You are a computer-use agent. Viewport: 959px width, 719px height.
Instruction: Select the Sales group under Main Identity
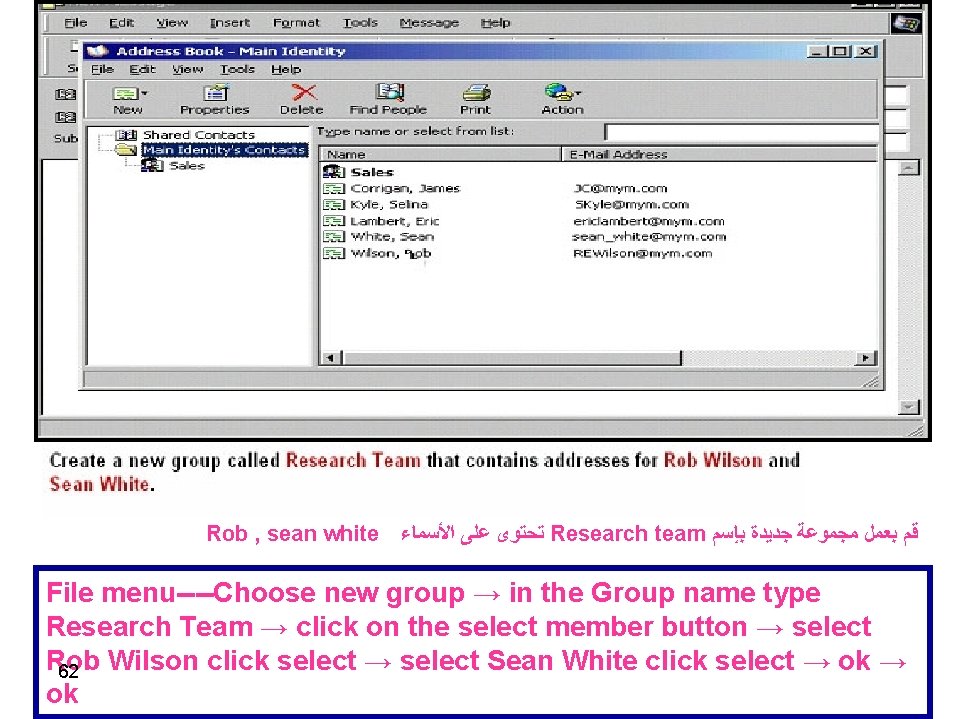pyautogui.click(x=187, y=166)
